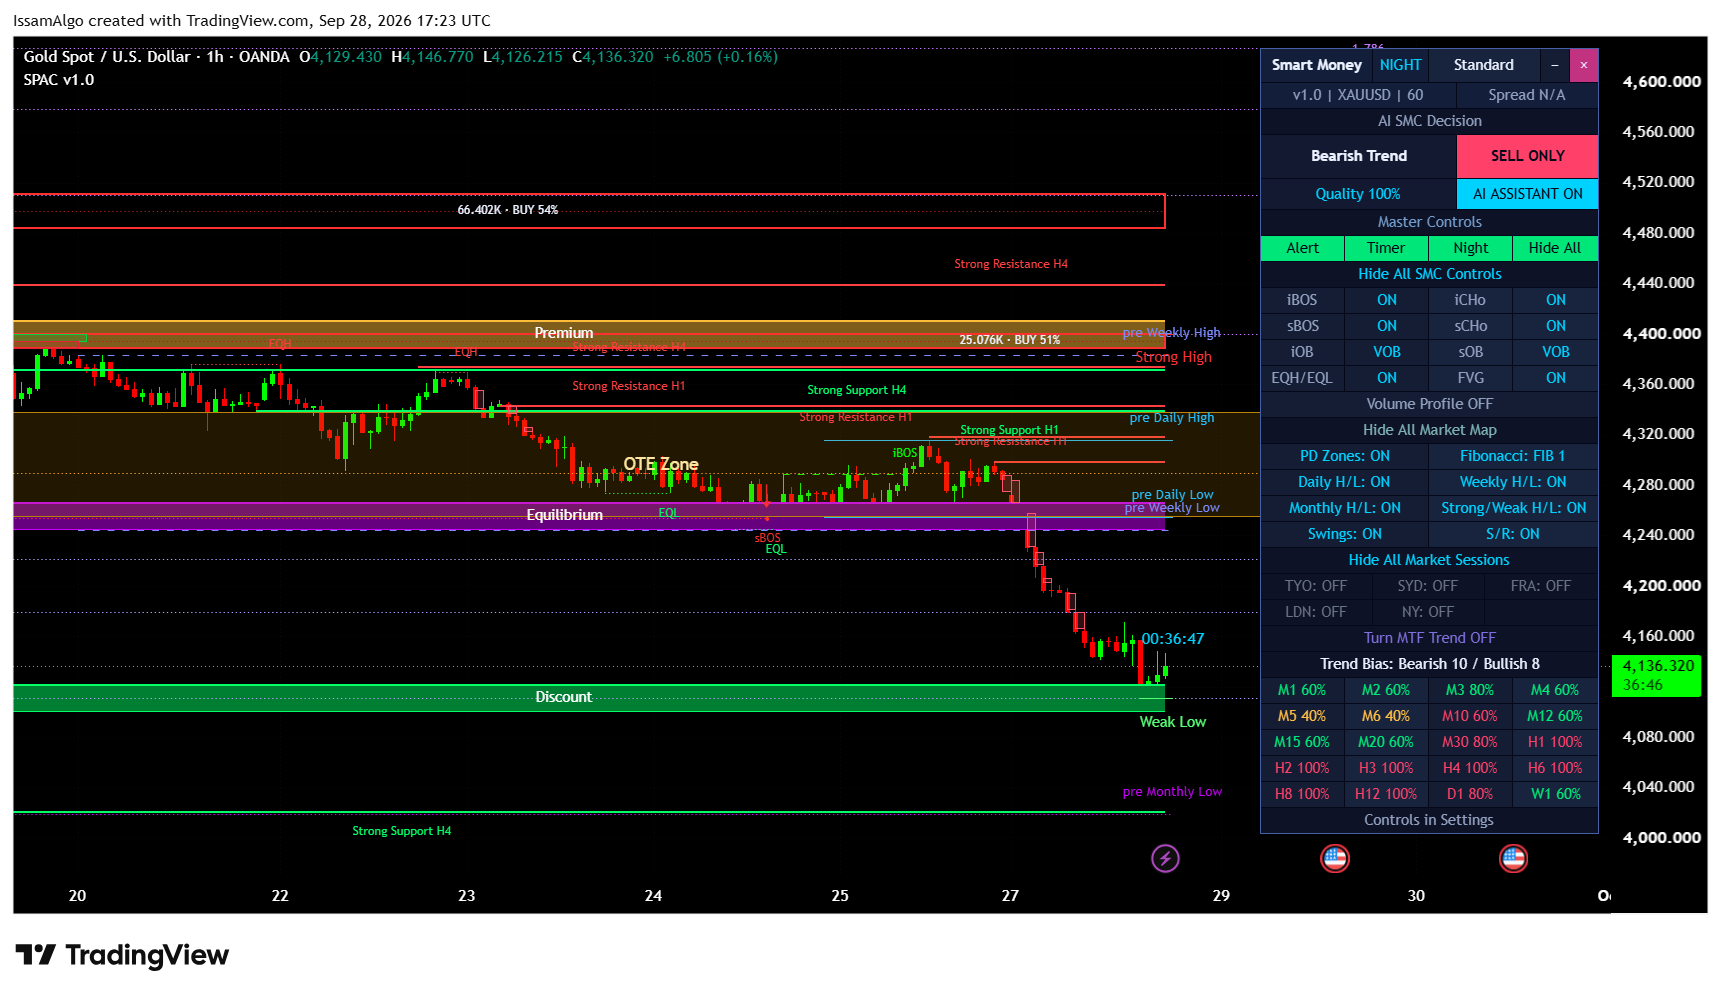Viewport: 1721px width, 995px height.
Task: Click the Smart Money header tab
Action: click(x=1316, y=65)
